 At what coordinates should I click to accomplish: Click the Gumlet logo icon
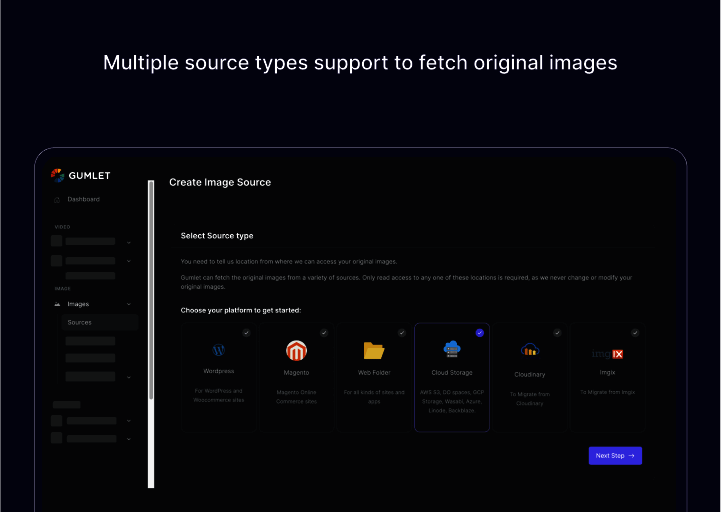click(57, 175)
